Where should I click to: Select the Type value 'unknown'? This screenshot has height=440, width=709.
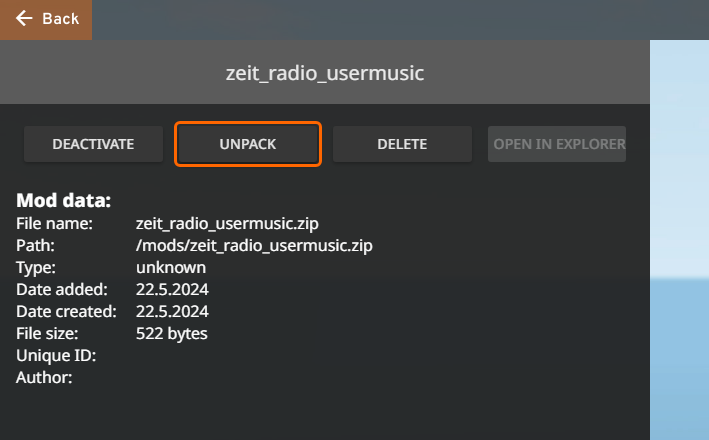coord(171,267)
